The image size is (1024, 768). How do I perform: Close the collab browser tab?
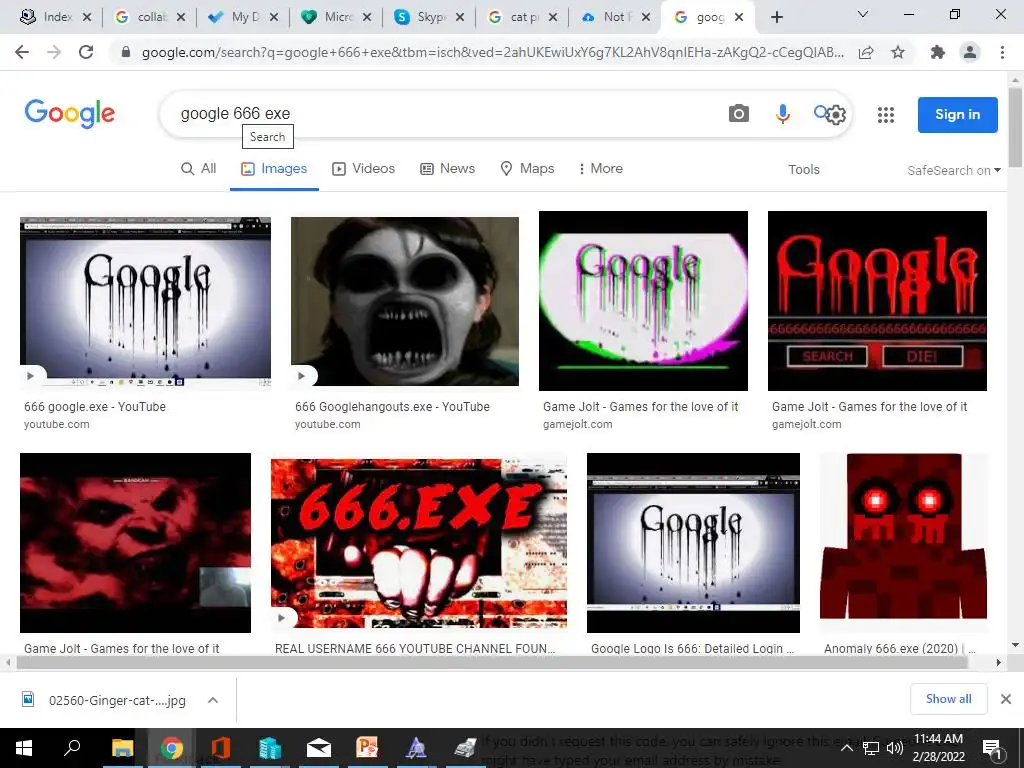tap(181, 17)
